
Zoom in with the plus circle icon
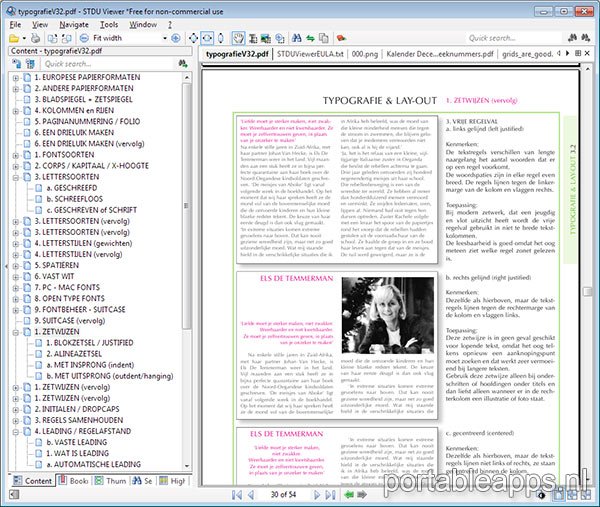pos(176,38)
